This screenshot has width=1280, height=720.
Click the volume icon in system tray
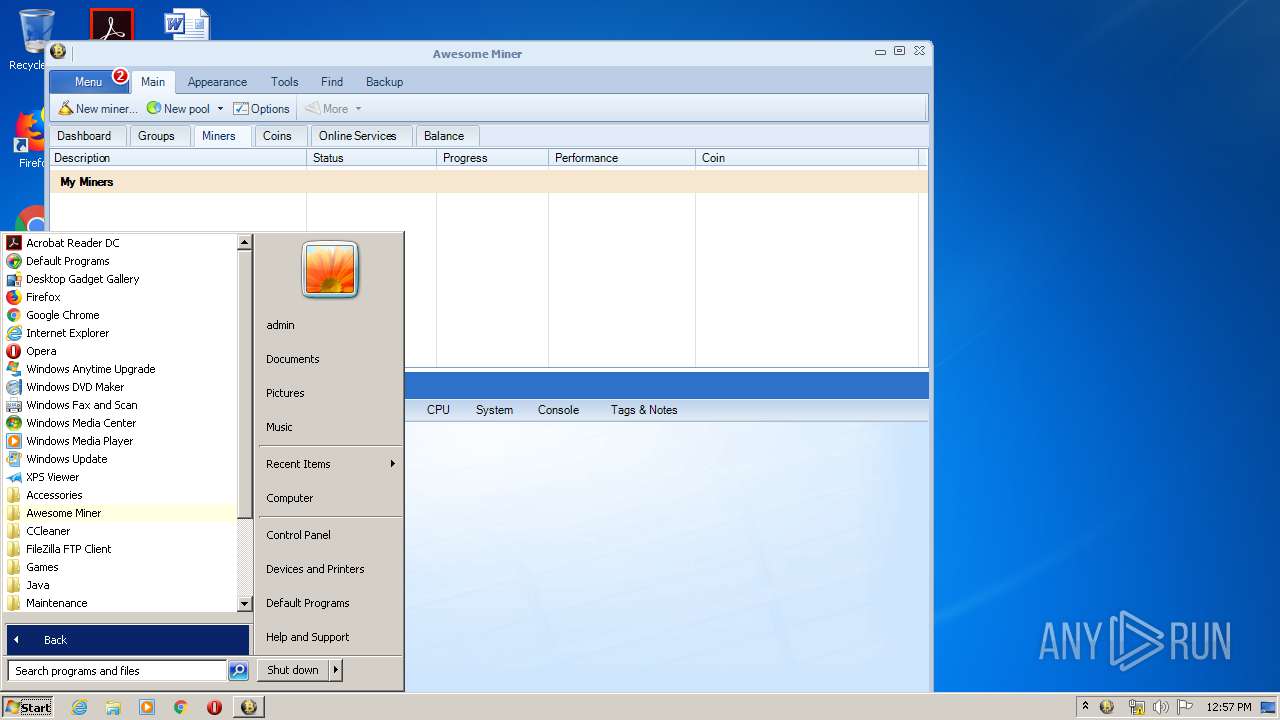click(x=1160, y=707)
